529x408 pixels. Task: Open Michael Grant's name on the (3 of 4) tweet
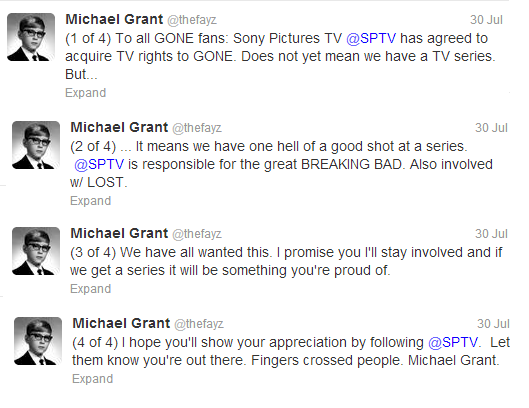coord(119,233)
